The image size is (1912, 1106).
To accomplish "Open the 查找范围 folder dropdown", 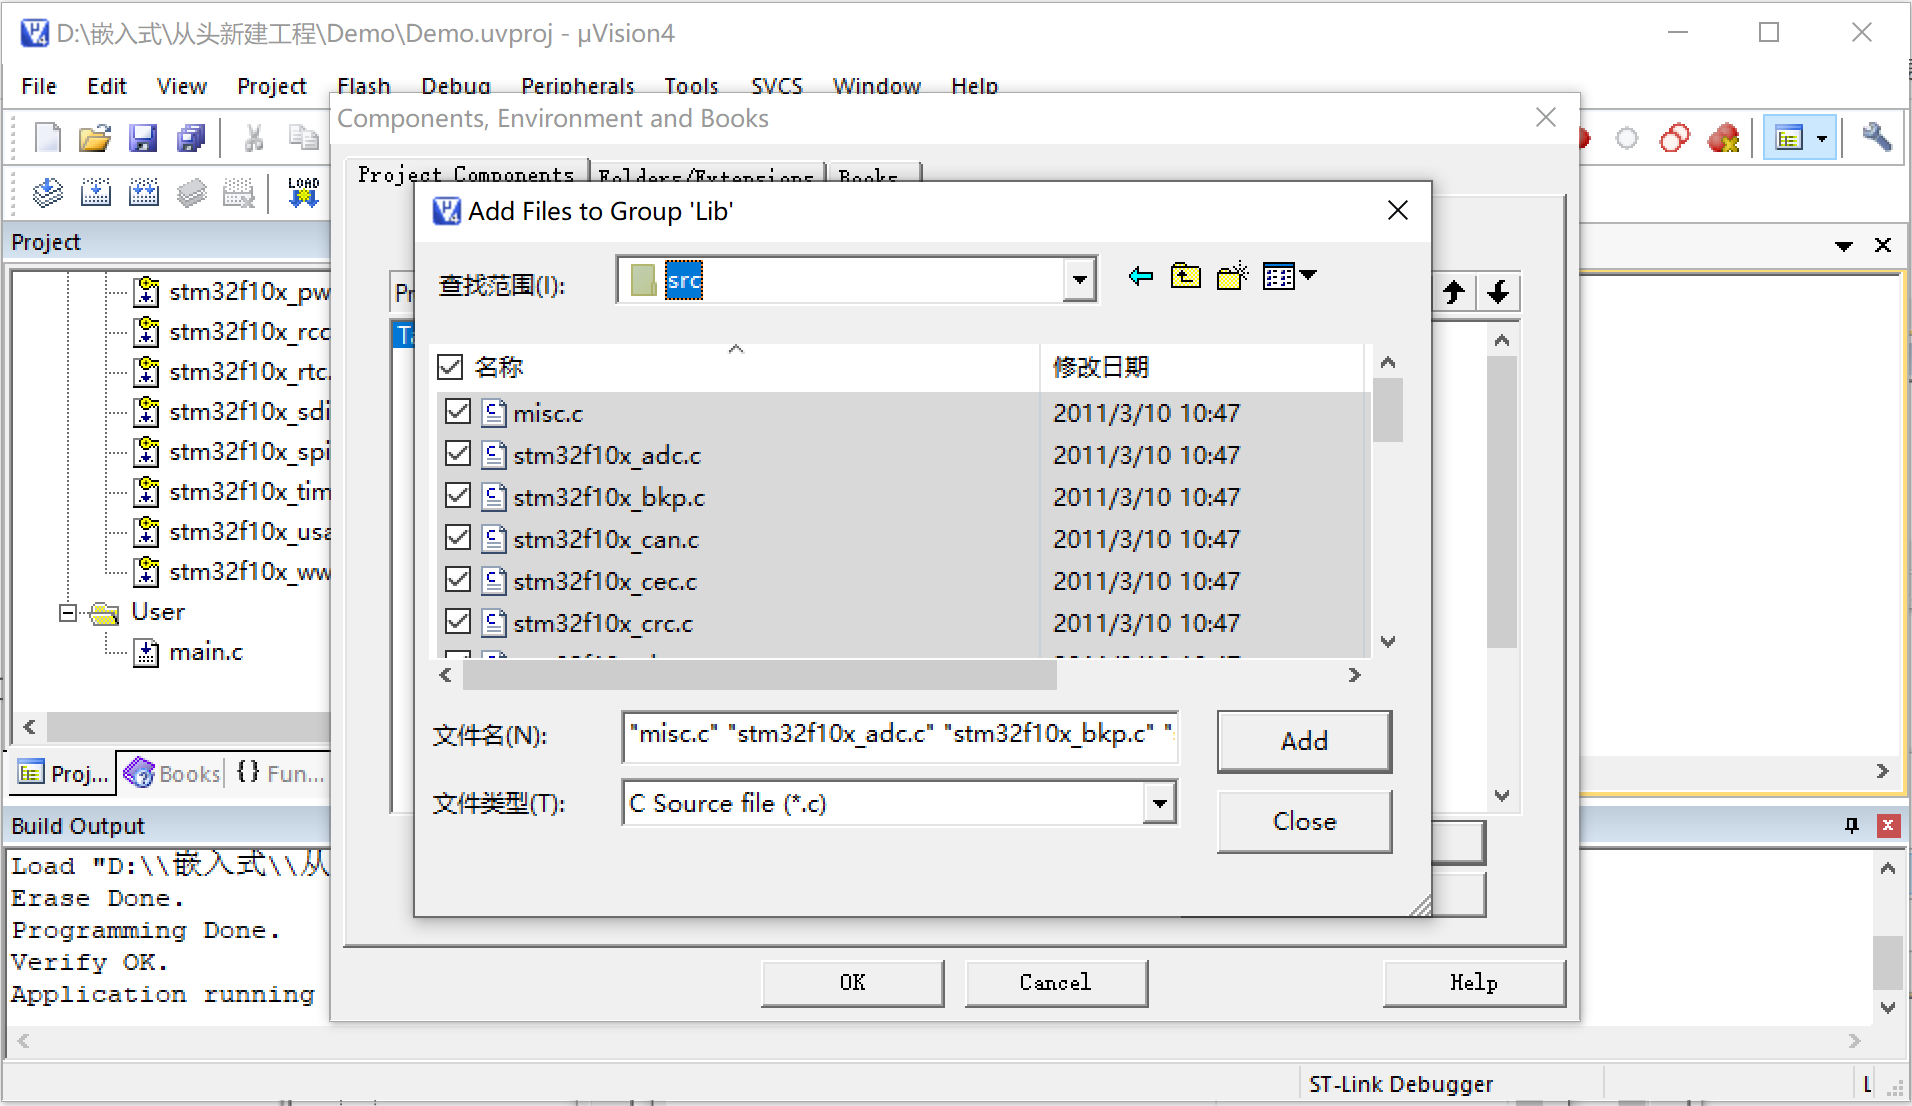I will pos(1079,279).
